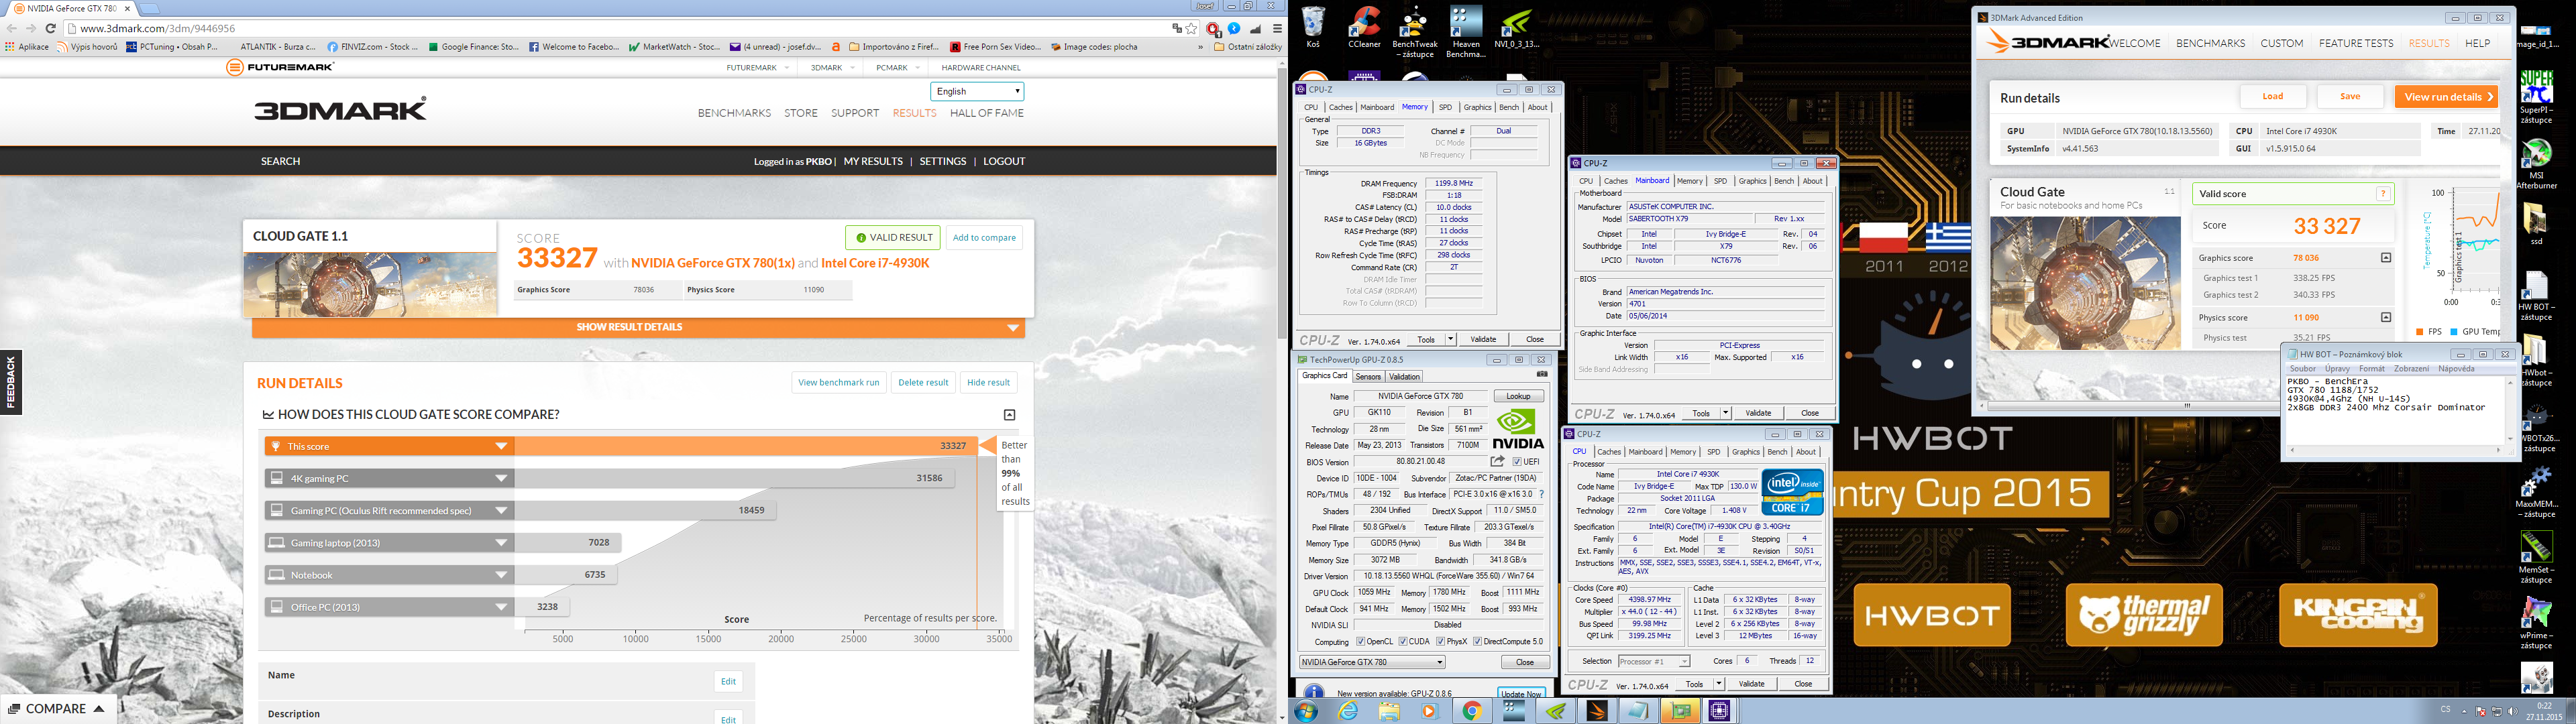Open the Chrome hamburger menu icon
The width and height of the screenshot is (2576, 724).
click(x=1277, y=29)
